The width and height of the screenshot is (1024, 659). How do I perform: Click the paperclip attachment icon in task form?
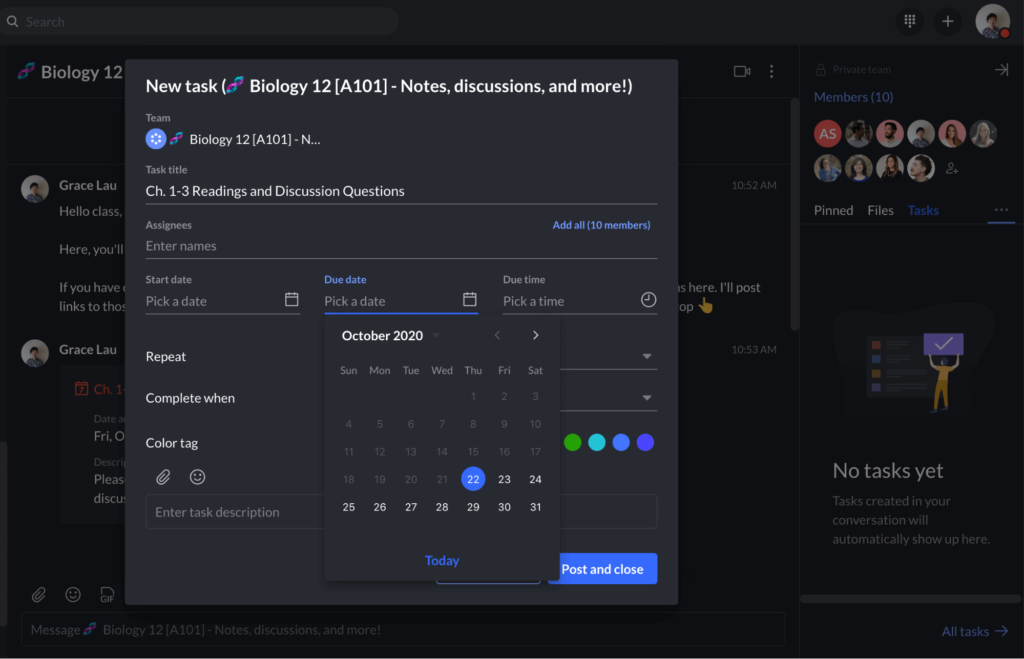pos(163,477)
